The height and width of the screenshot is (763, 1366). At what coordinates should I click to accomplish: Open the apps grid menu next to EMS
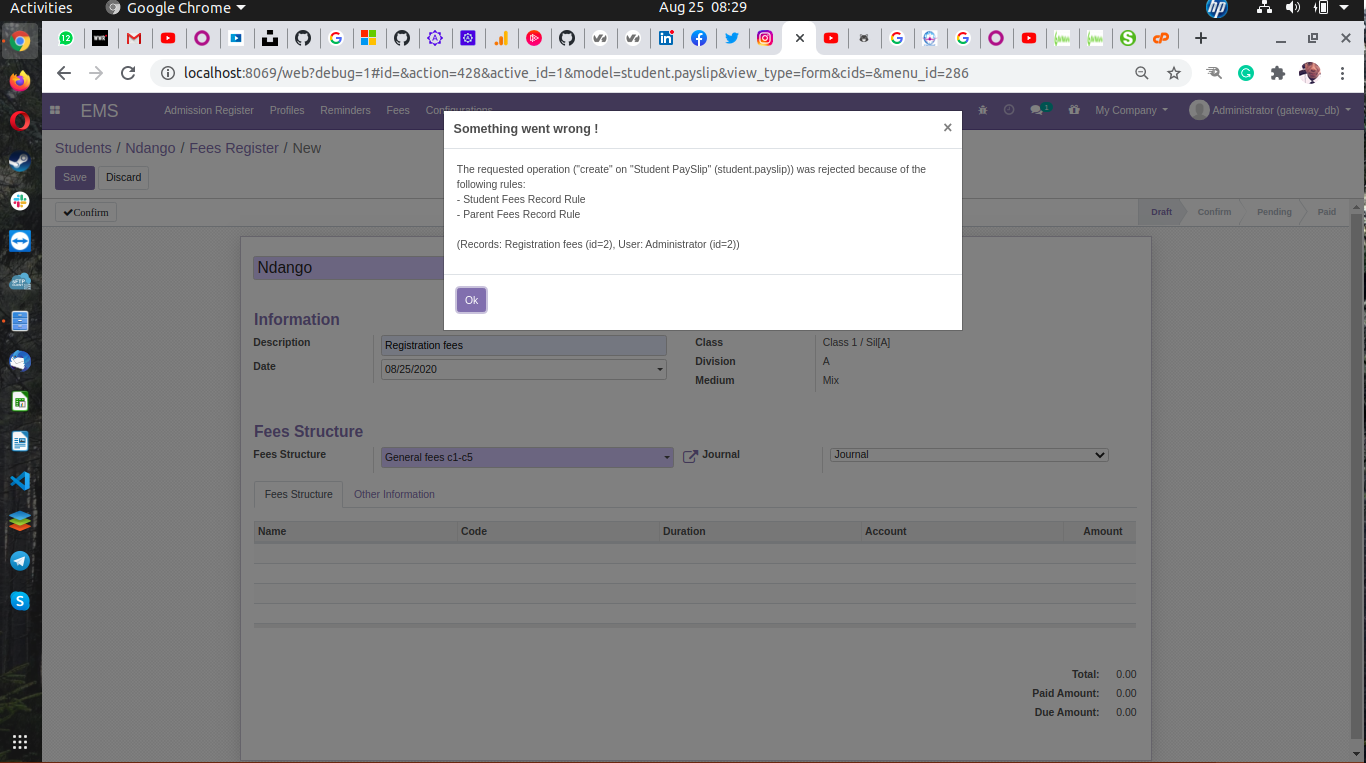[55, 110]
